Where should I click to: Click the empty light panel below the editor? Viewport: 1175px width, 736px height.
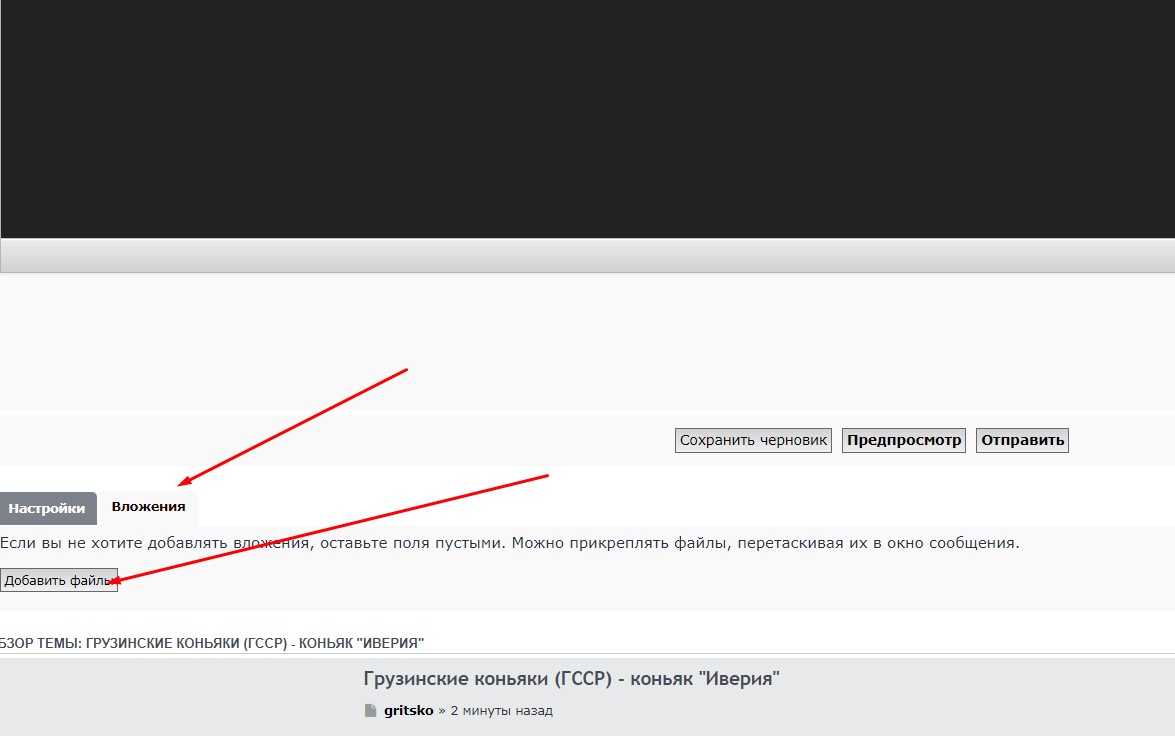pyautogui.click(x=587, y=340)
